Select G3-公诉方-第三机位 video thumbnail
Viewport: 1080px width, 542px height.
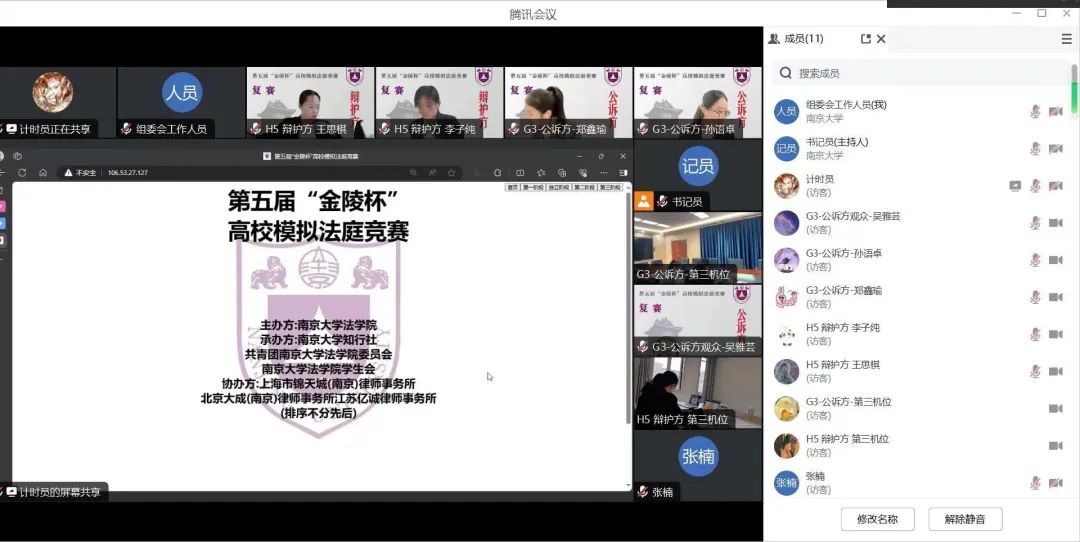[697, 247]
